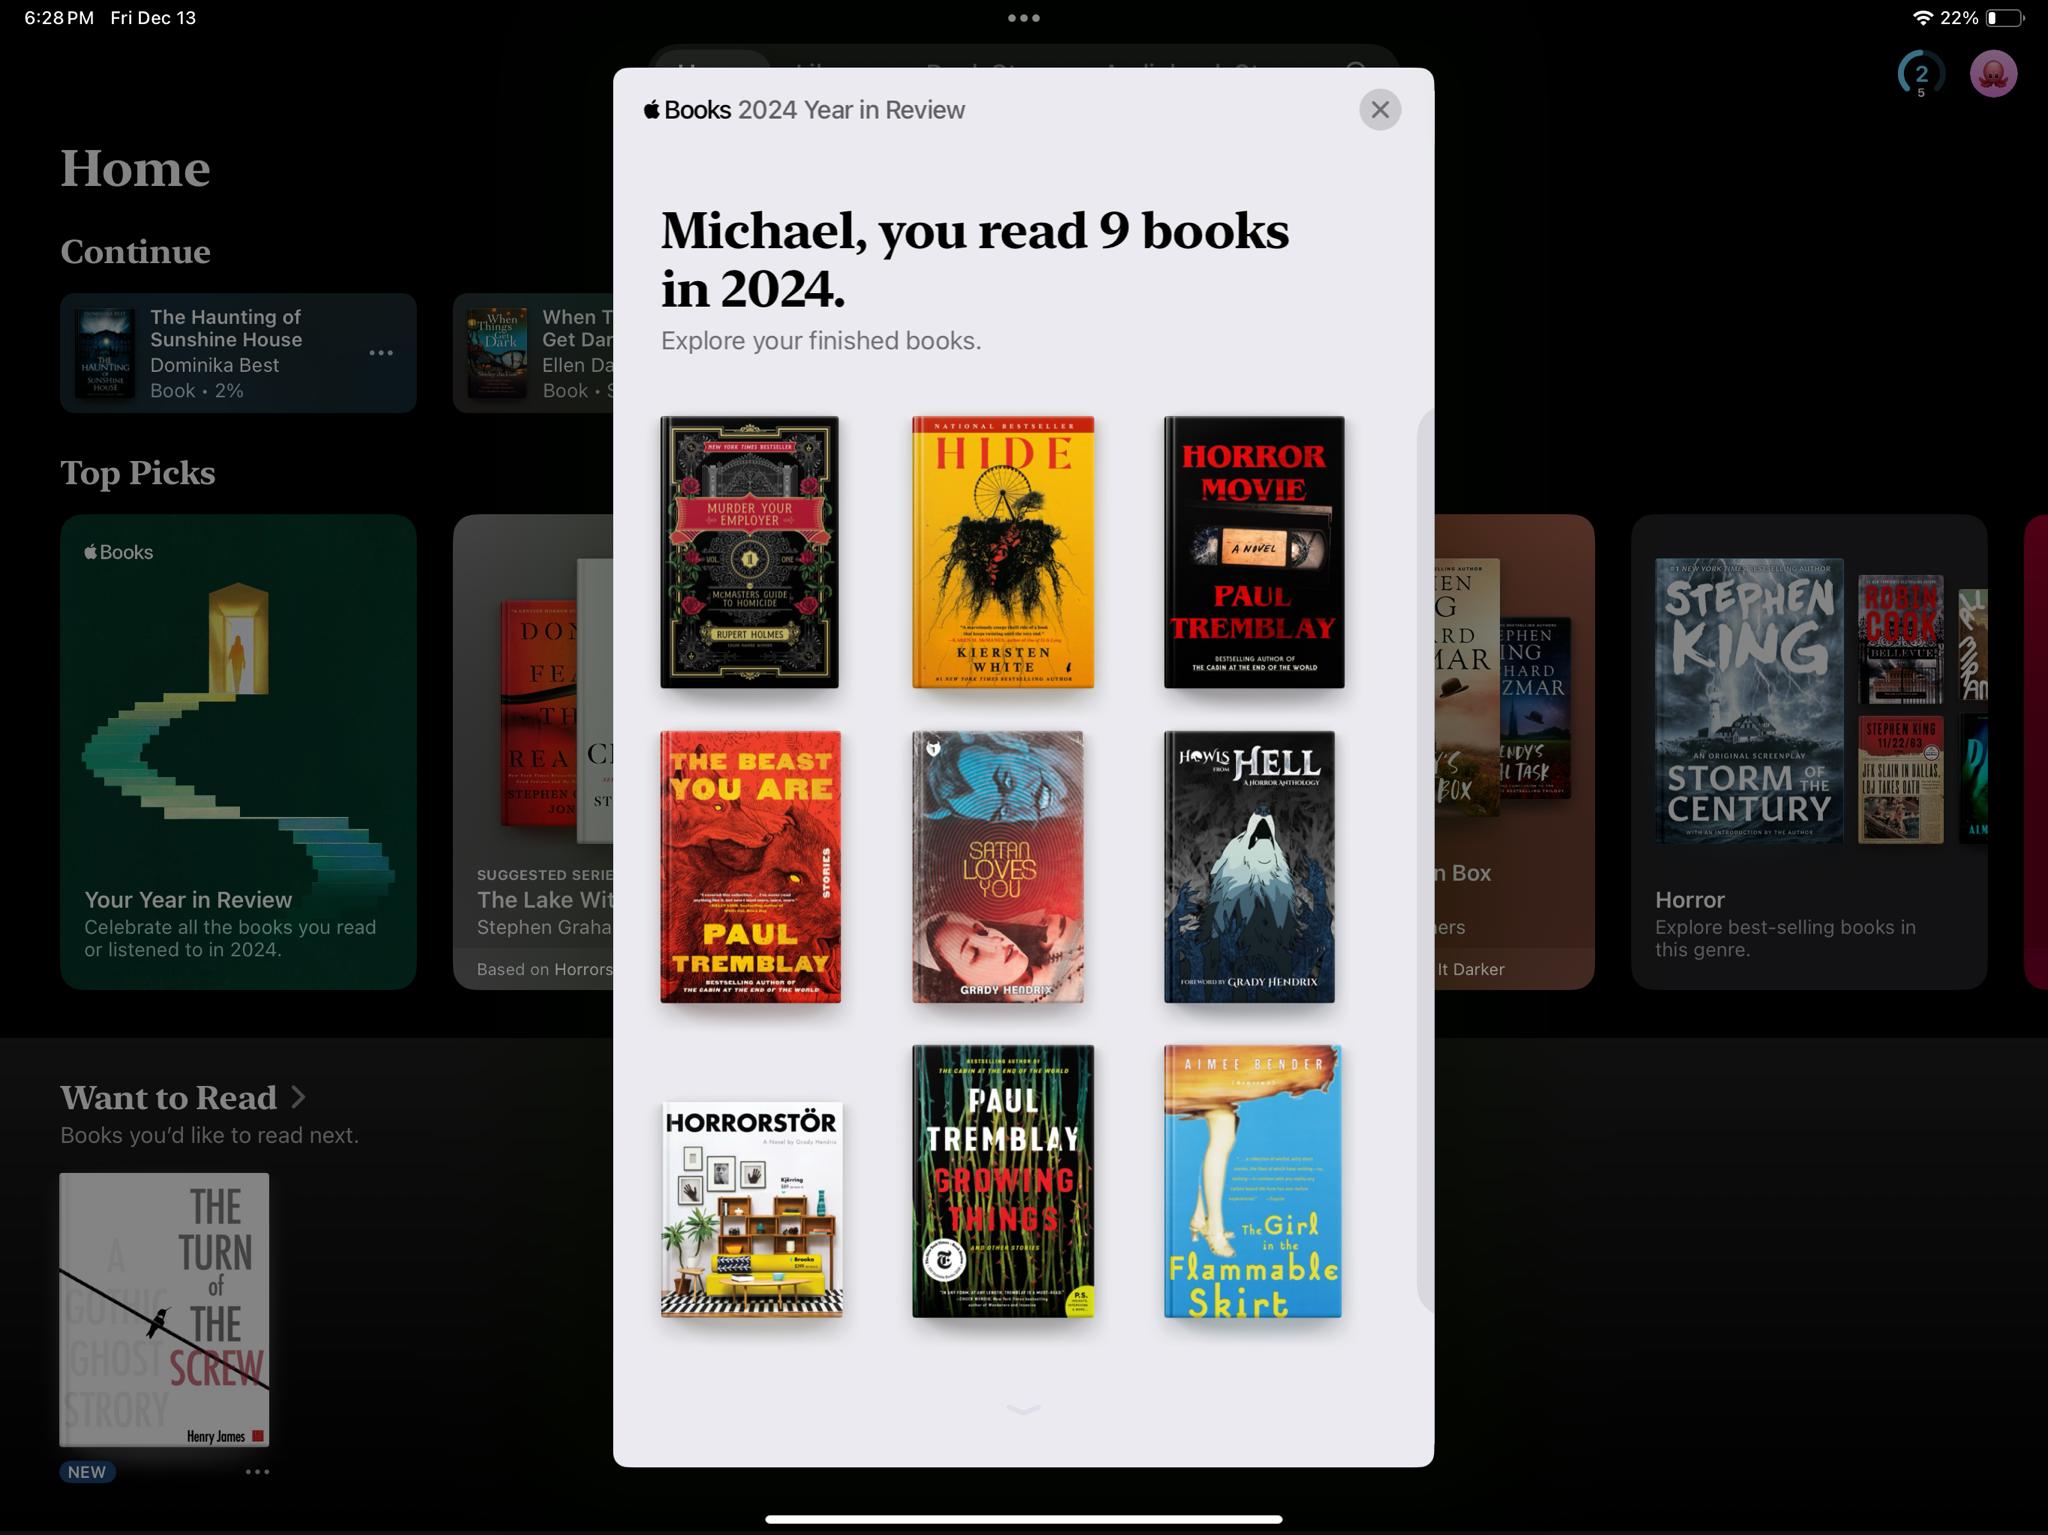Viewport: 2048px width, 1535px height.
Task: Select Storm of the Century cover
Action: tap(1749, 700)
